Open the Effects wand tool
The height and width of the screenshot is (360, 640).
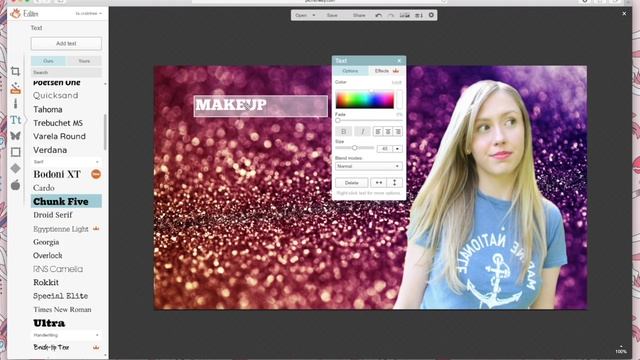(16, 88)
